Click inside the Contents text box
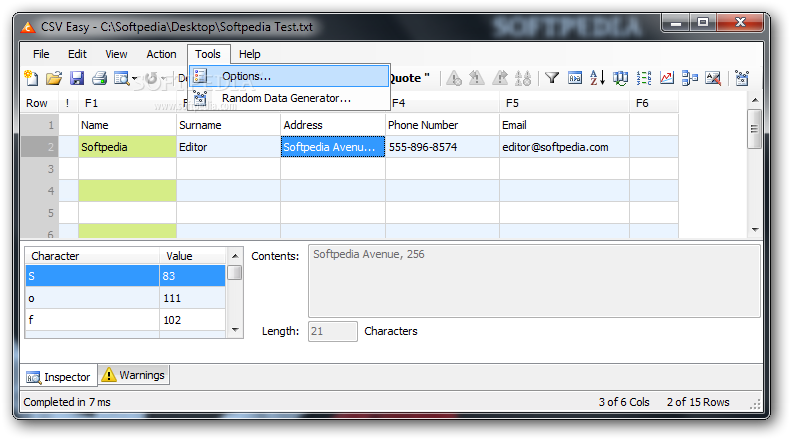 click(534, 281)
